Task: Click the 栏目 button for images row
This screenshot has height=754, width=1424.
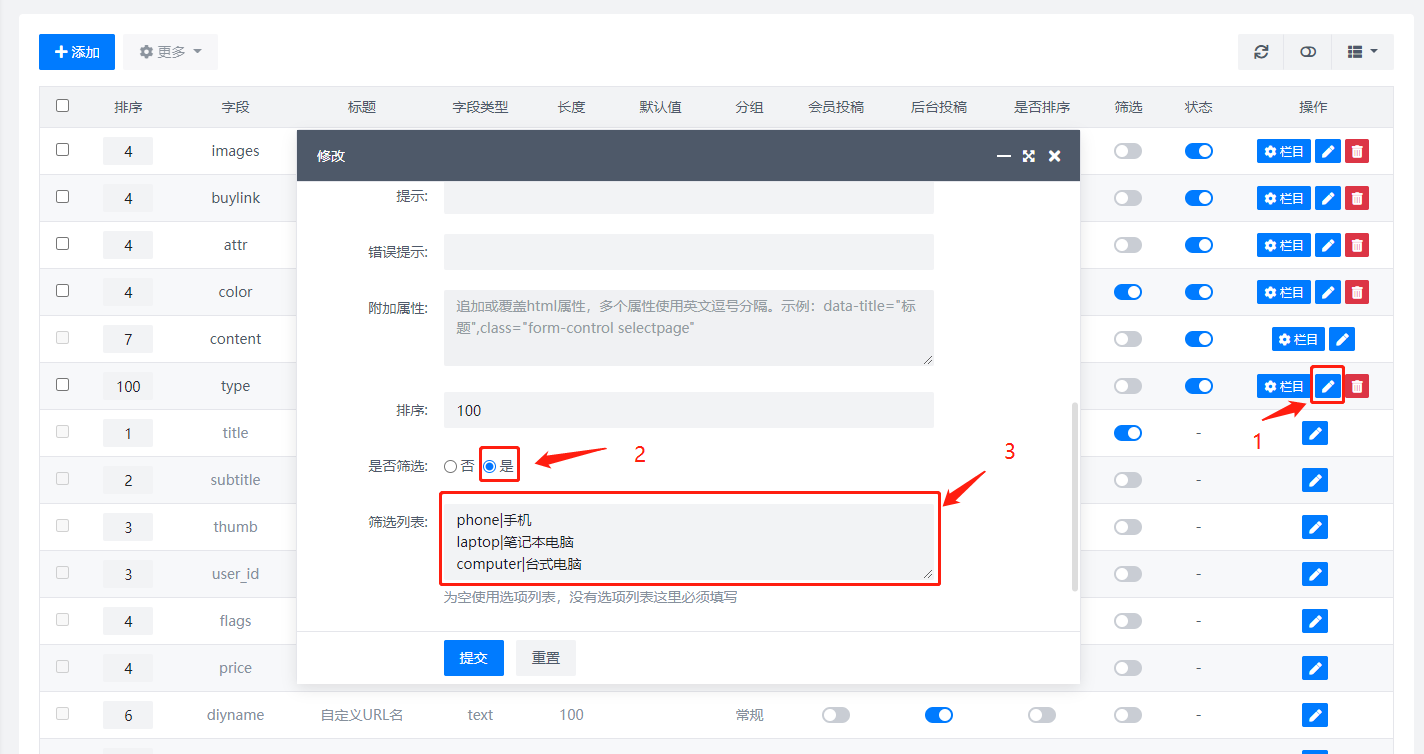Action: pyautogui.click(x=1284, y=151)
